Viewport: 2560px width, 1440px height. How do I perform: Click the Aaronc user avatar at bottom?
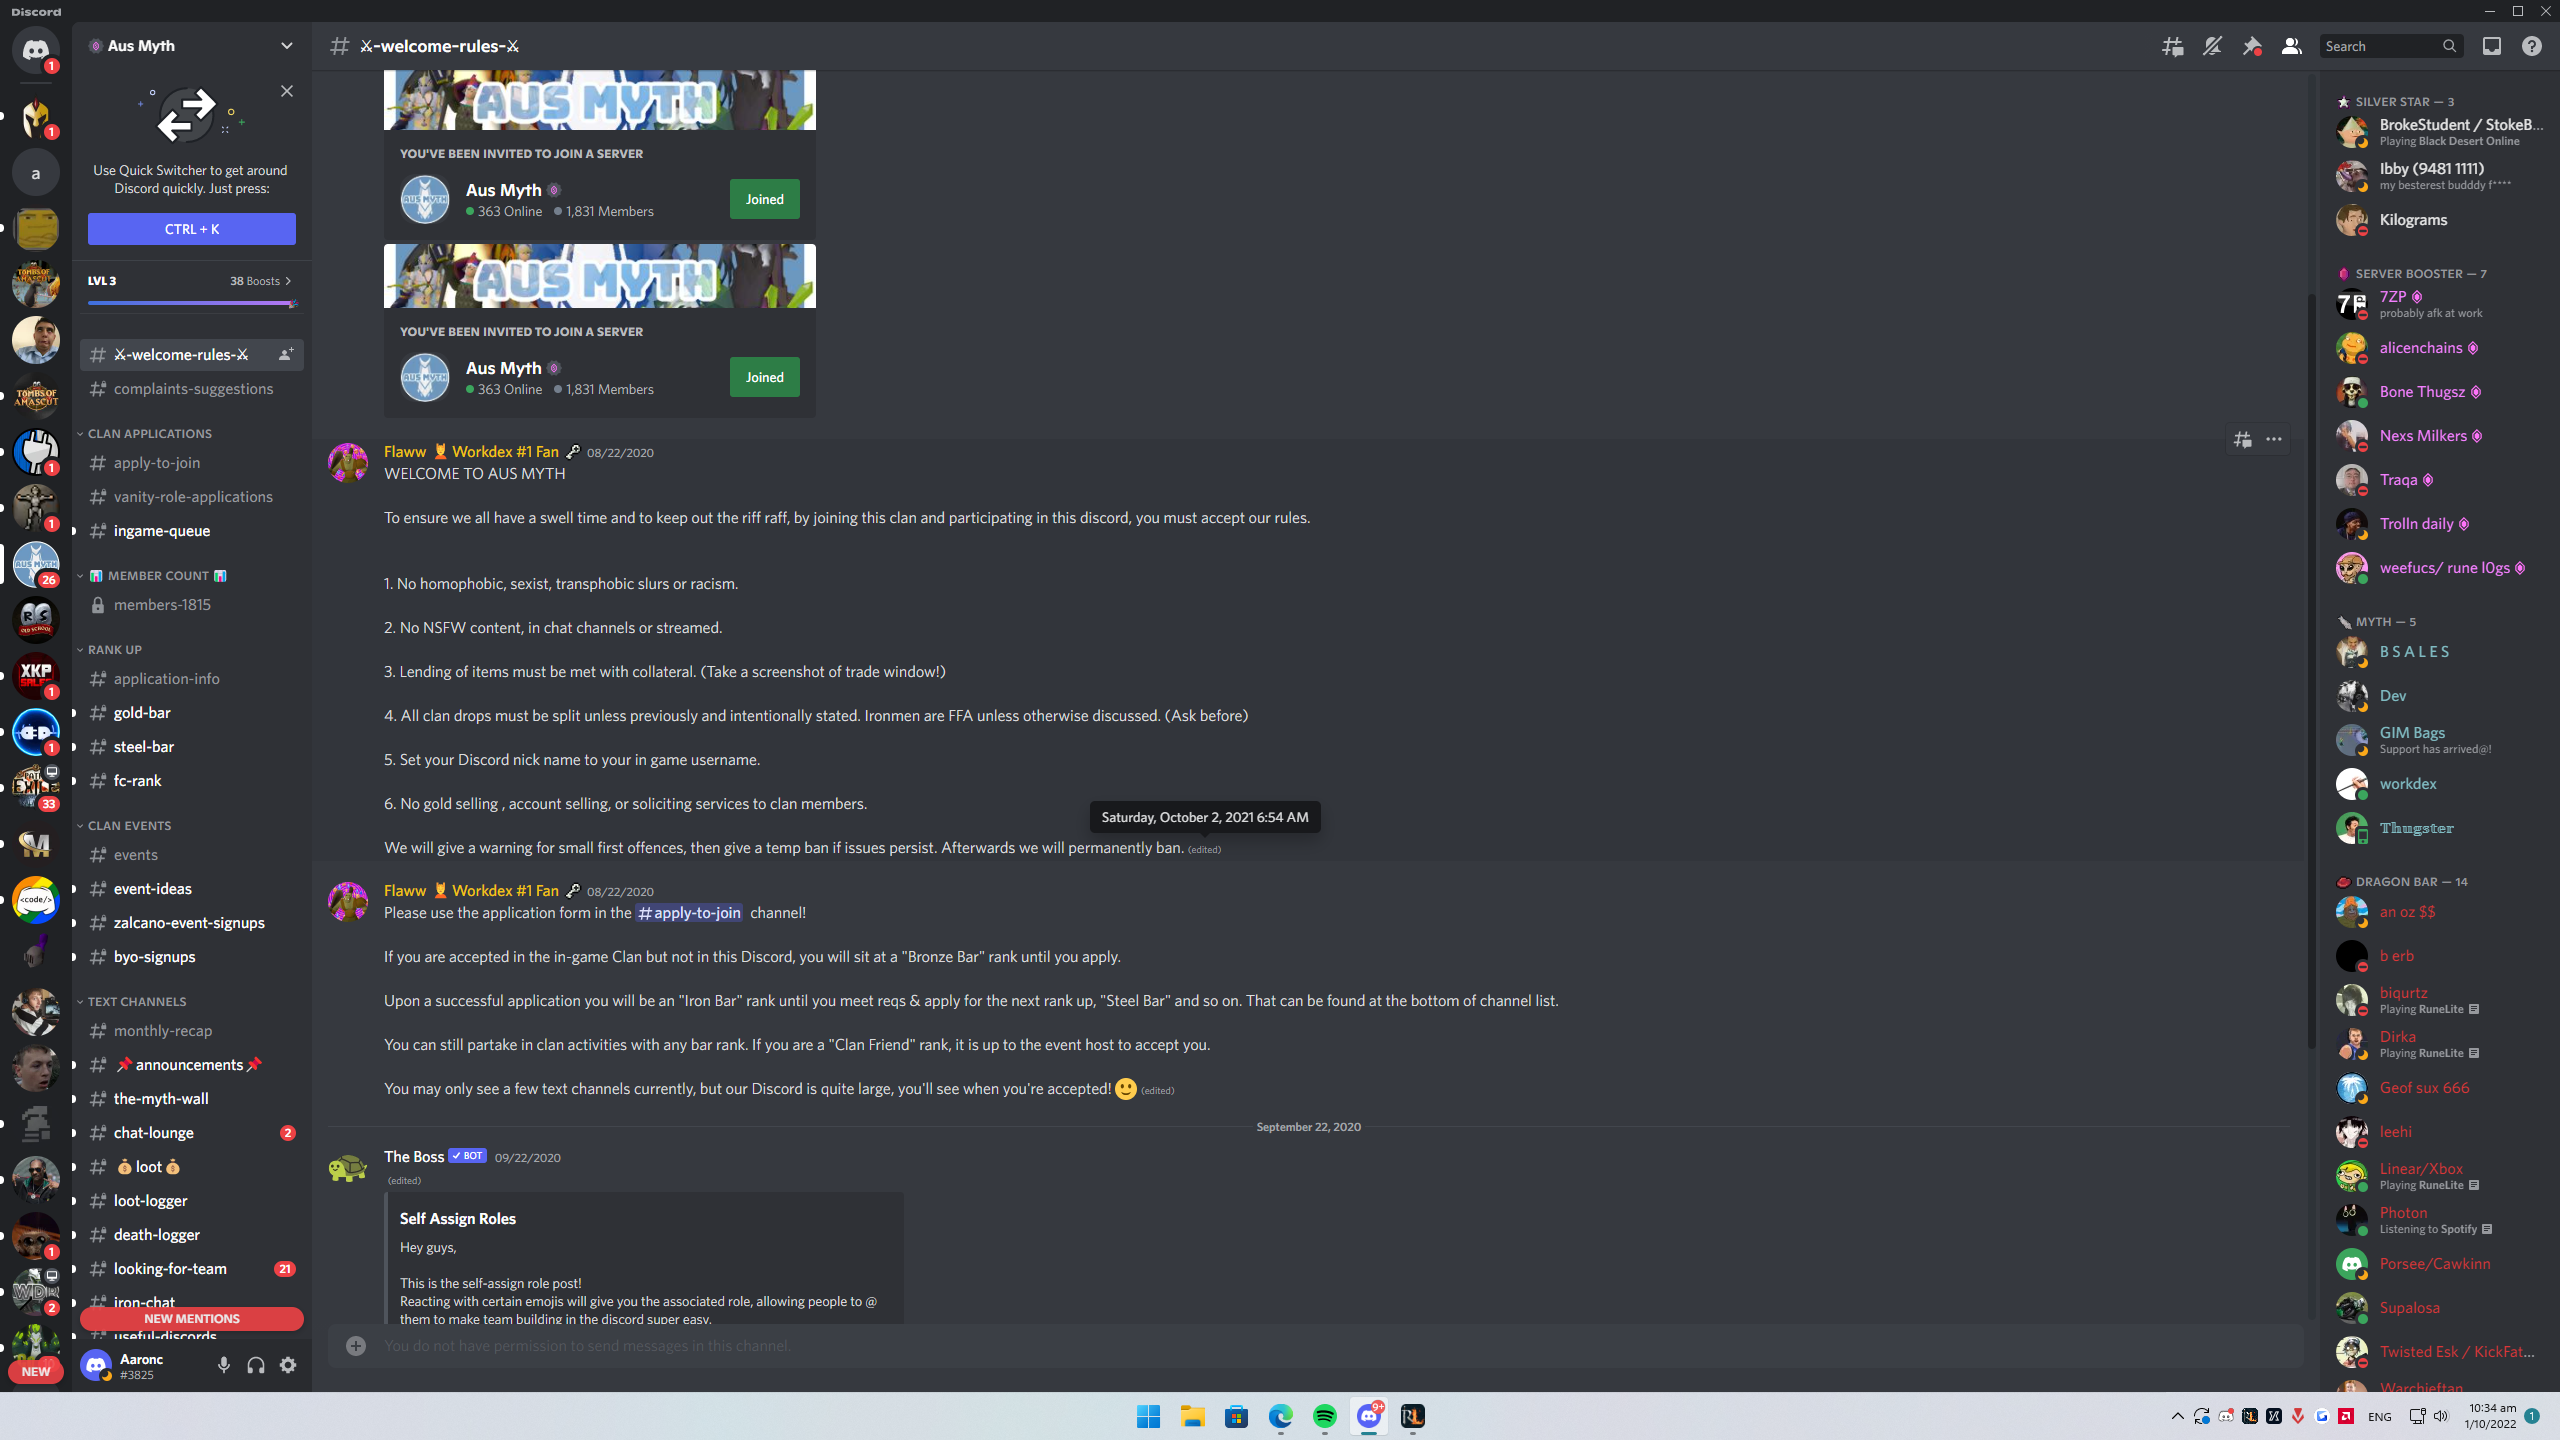pyautogui.click(x=98, y=1364)
